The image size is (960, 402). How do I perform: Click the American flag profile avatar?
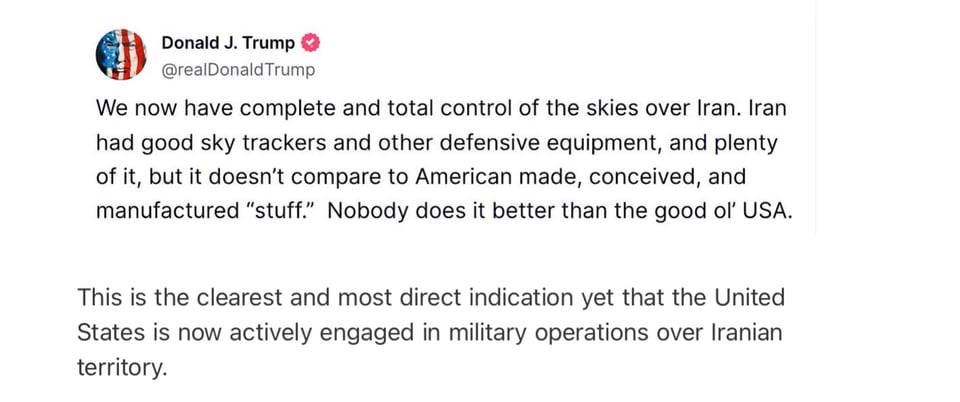[x=121, y=54]
